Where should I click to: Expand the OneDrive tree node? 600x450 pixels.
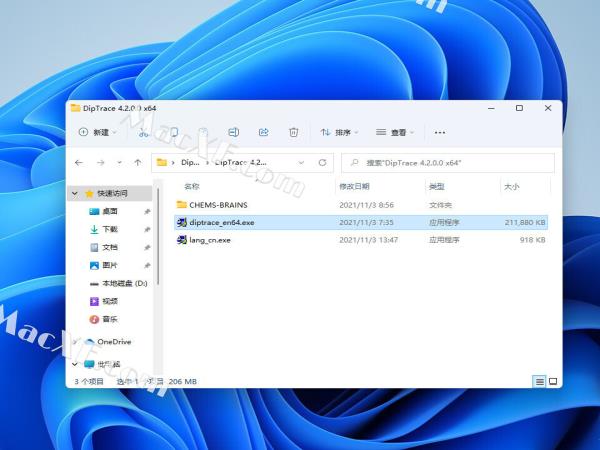[75, 342]
